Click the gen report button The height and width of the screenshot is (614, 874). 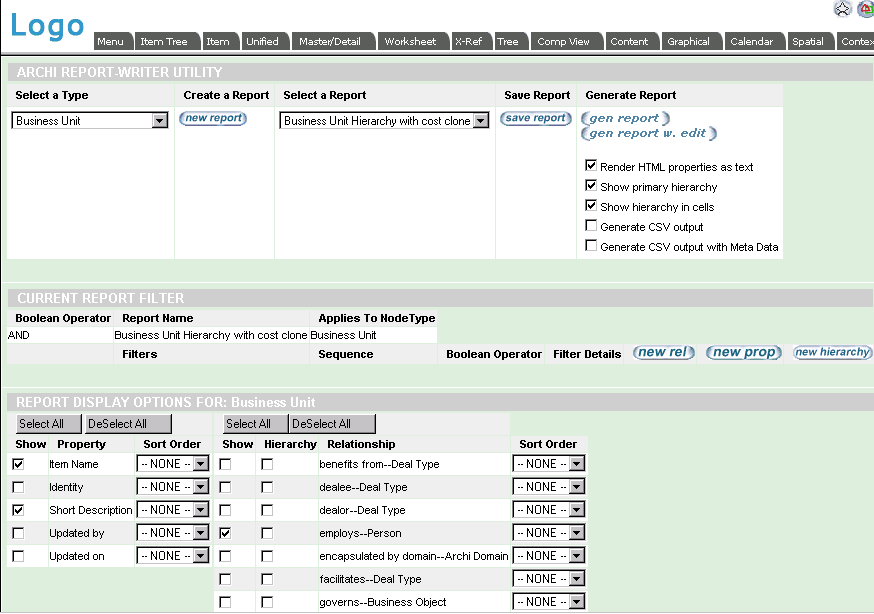coord(625,117)
